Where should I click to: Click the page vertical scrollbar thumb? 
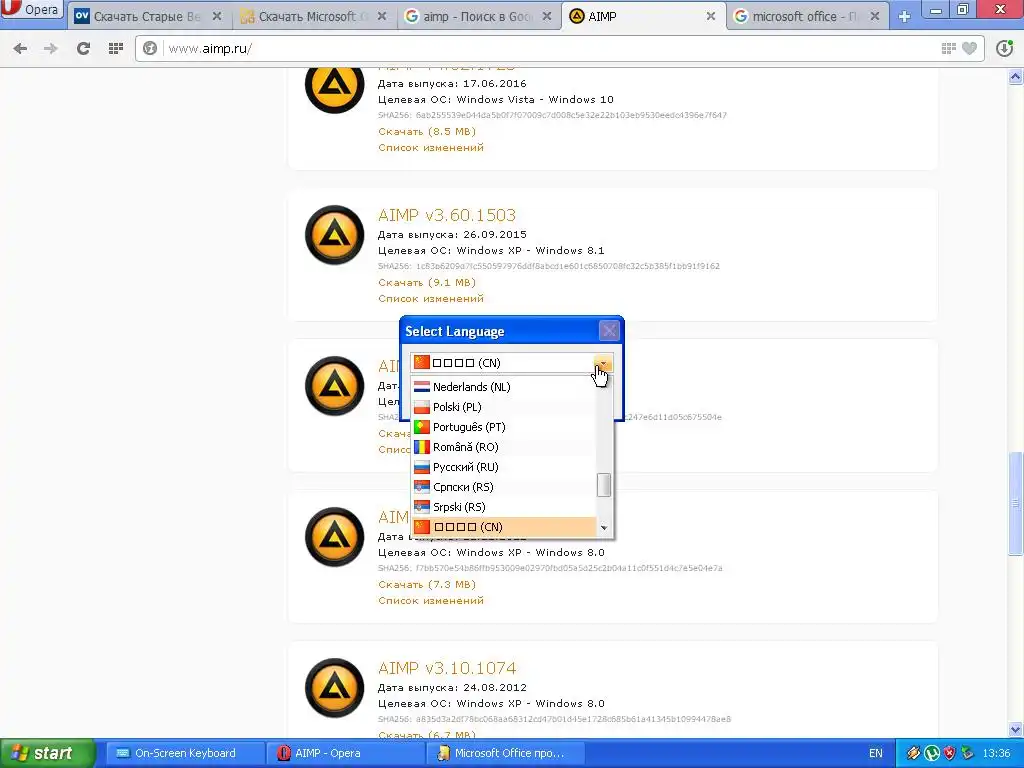pos(1016,504)
